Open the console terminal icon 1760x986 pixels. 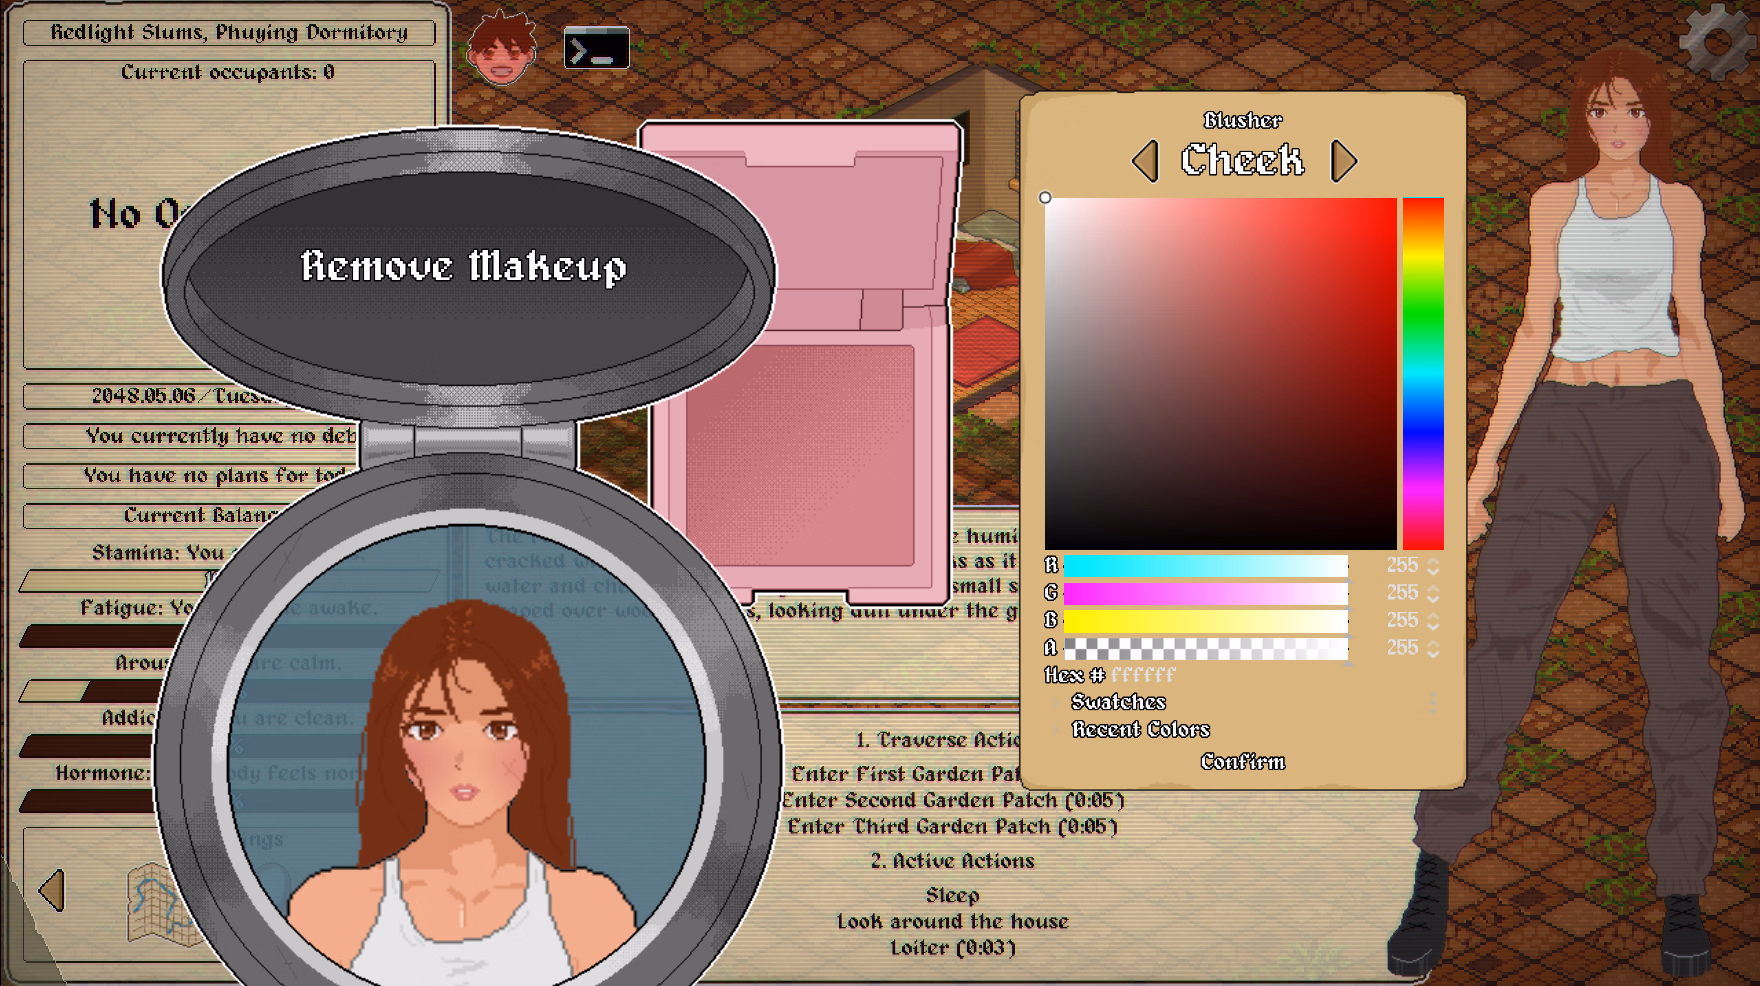coord(597,48)
